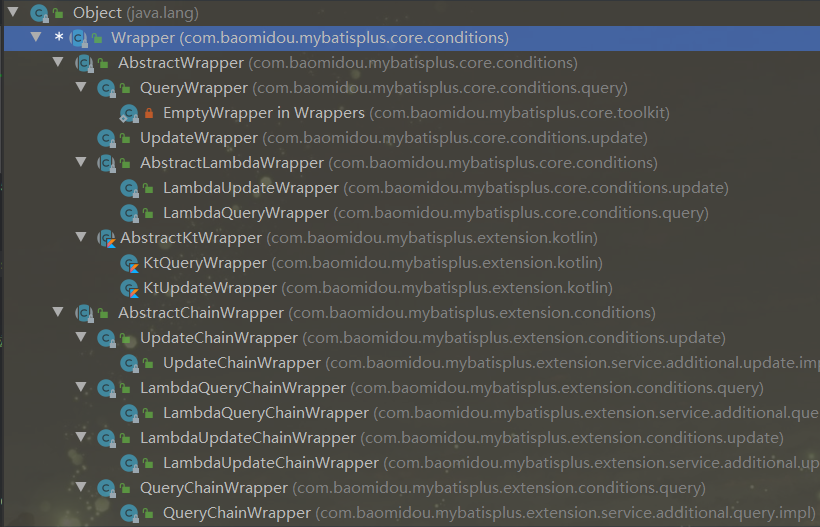Select the highlighted Wrapper row text
Viewport: 820px width, 527px height.
[x=310, y=38]
